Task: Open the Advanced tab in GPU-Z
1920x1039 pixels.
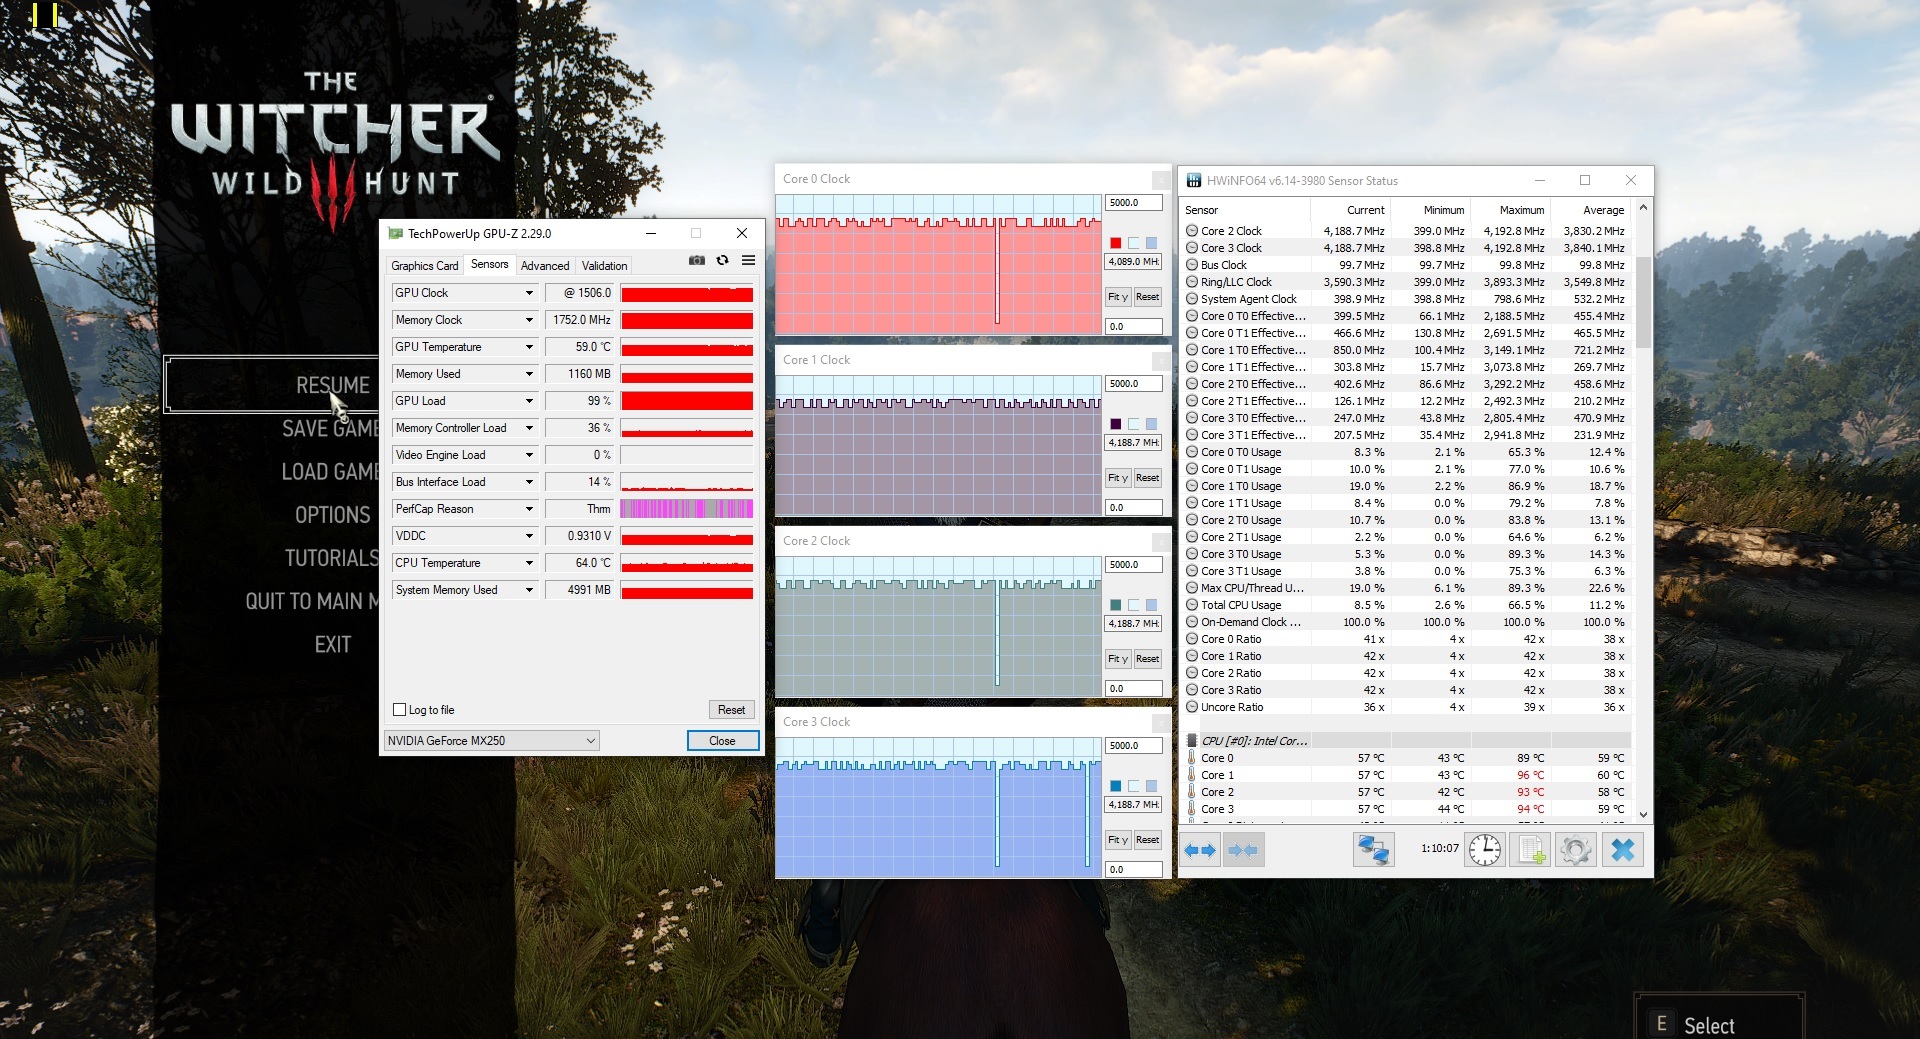Action: (x=545, y=266)
